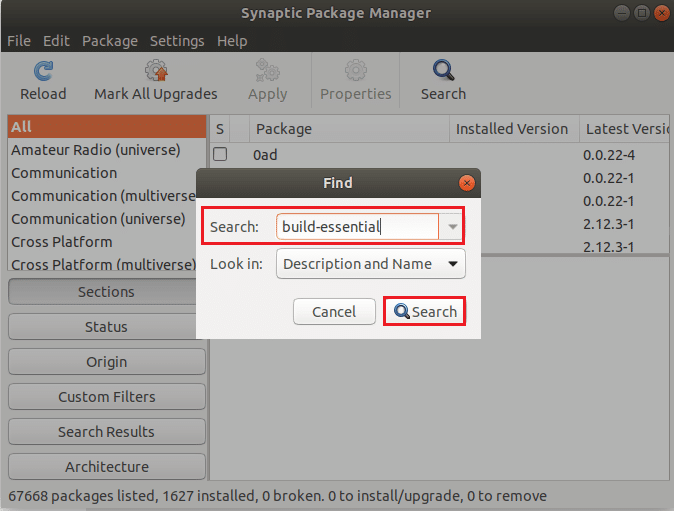674x511 pixels.
Task: Click the Mark All Upgrades icon
Action: tap(155, 71)
